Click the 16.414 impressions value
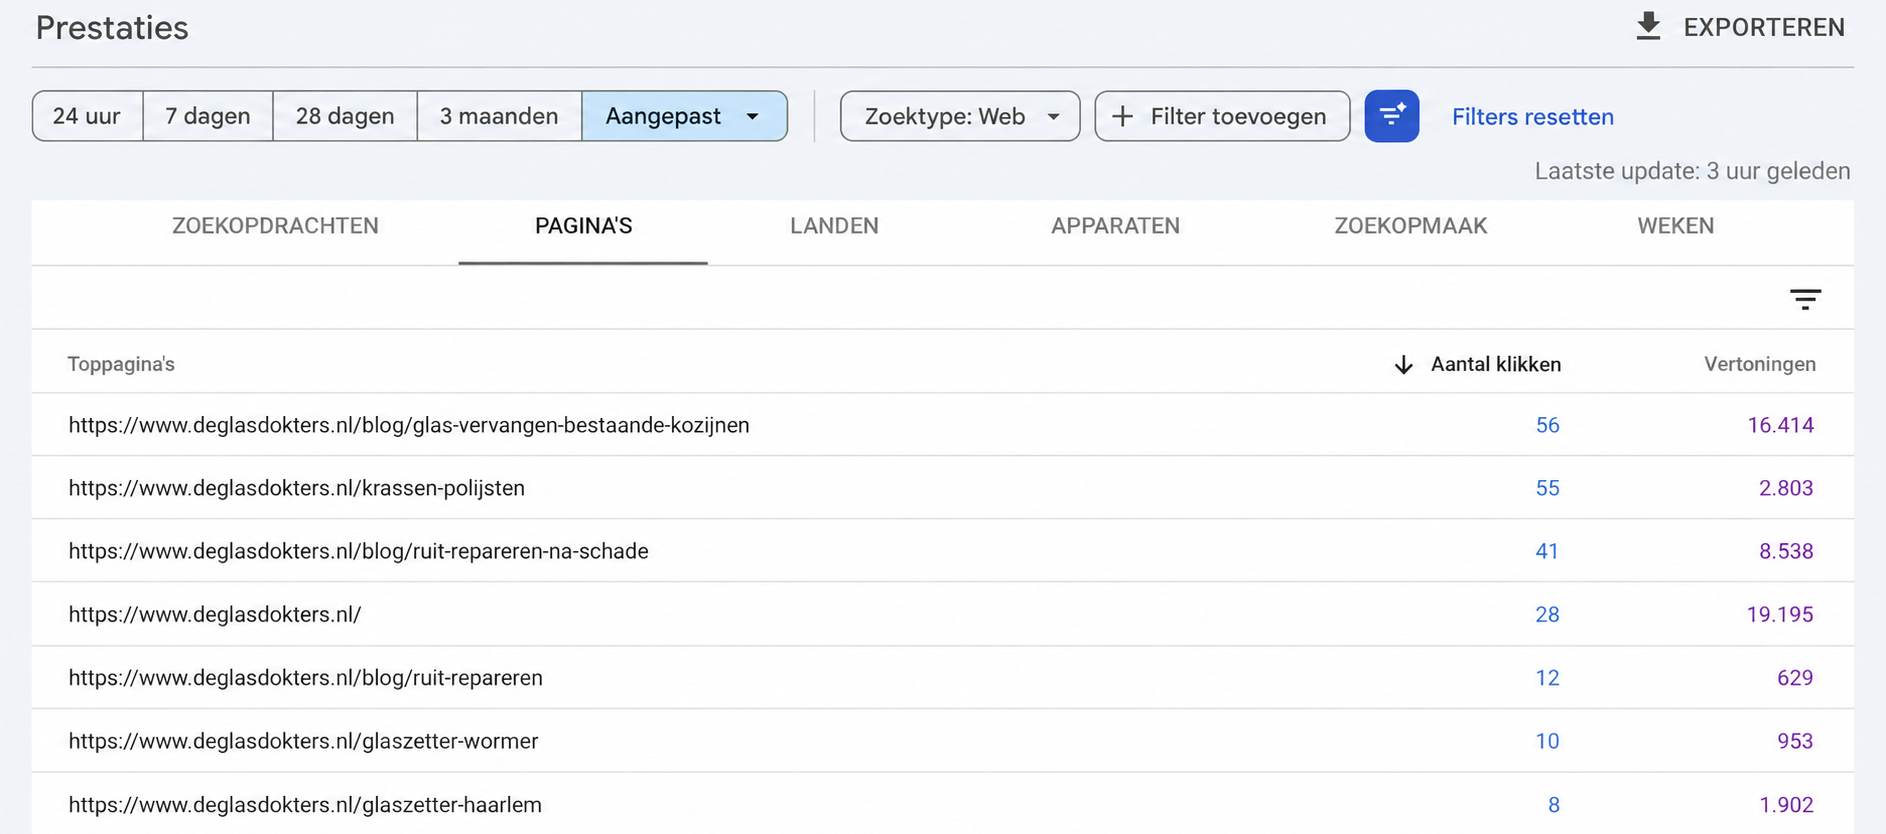1886x834 pixels. [1780, 425]
